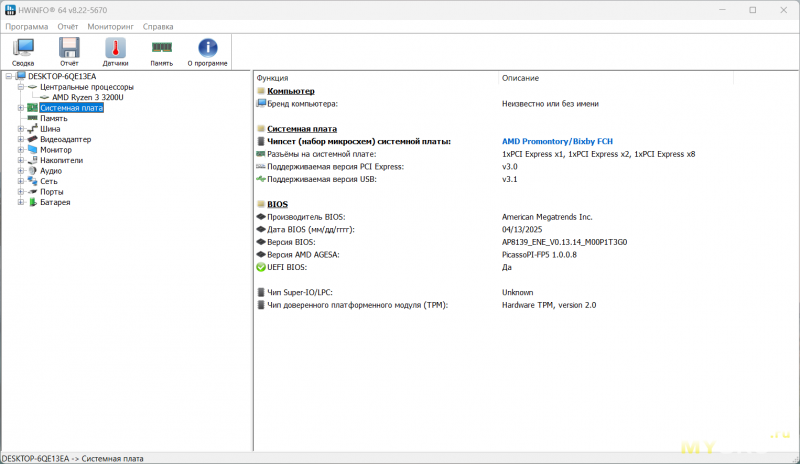Click the network icon beside Сеть
The height and width of the screenshot is (464, 800).
click(x=32, y=181)
